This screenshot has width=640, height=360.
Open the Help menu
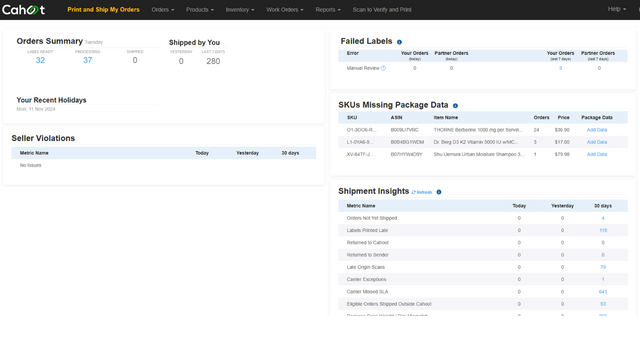[x=616, y=9]
